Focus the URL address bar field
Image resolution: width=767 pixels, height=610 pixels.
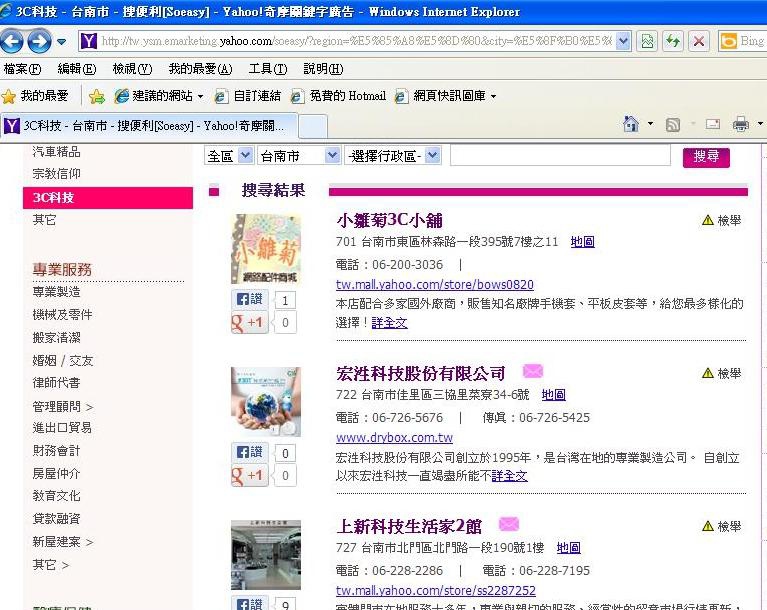[x=356, y=41]
